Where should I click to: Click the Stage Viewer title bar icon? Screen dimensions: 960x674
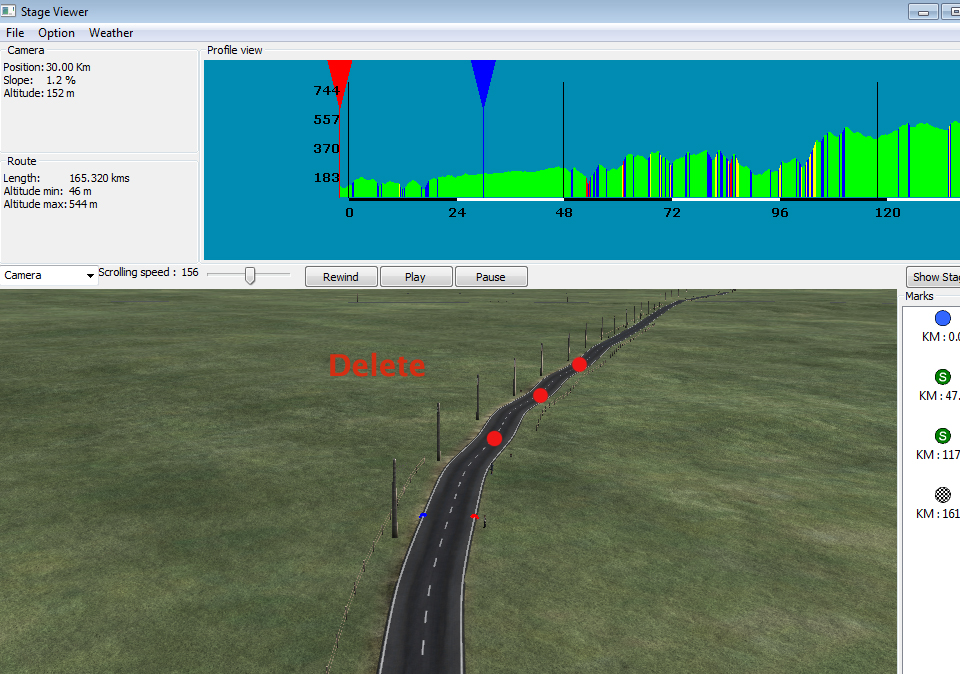[x=10, y=12]
